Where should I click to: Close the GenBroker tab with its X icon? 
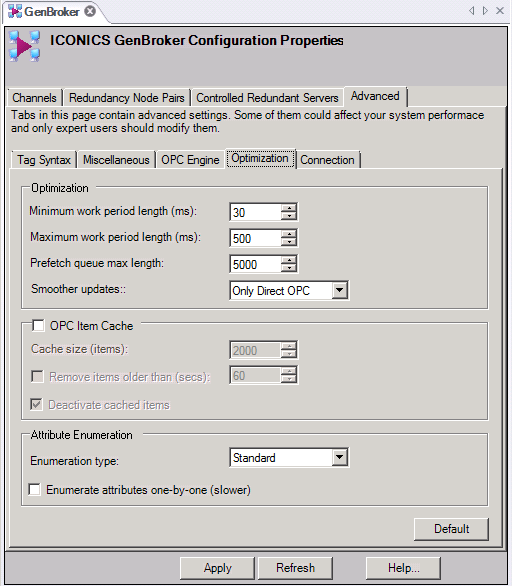[90, 12]
